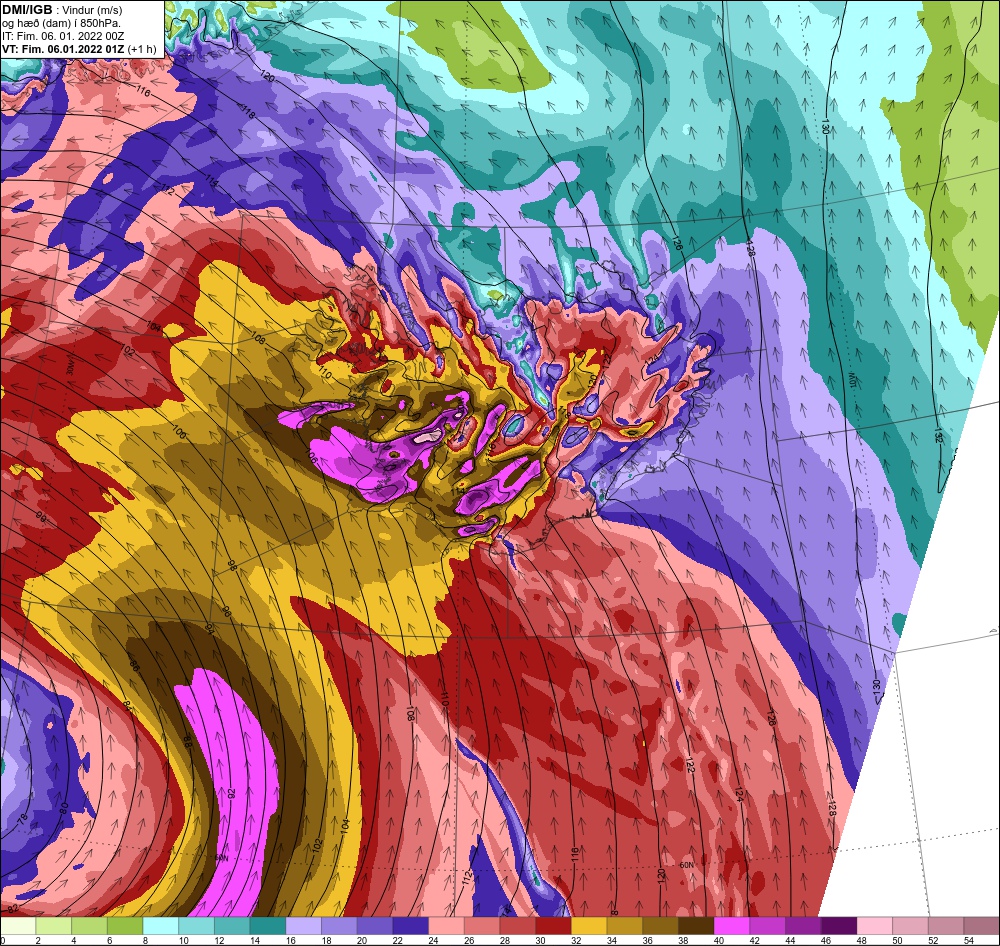
Task: Click the indigo 22–24 legend swatch
Action: (411, 926)
